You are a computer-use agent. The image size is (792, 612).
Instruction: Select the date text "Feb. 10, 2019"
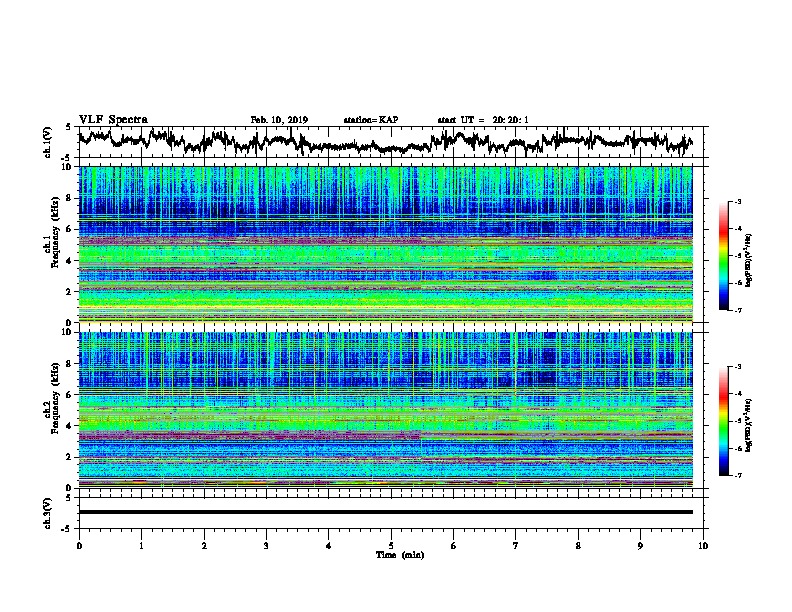[x=279, y=120]
